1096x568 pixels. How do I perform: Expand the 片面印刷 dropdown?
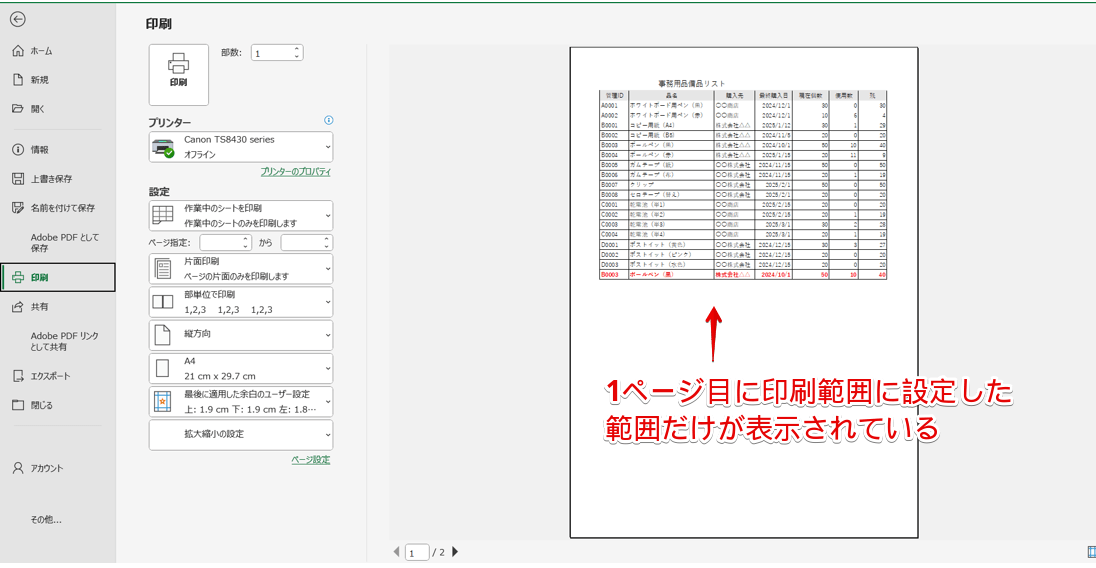tap(240, 269)
